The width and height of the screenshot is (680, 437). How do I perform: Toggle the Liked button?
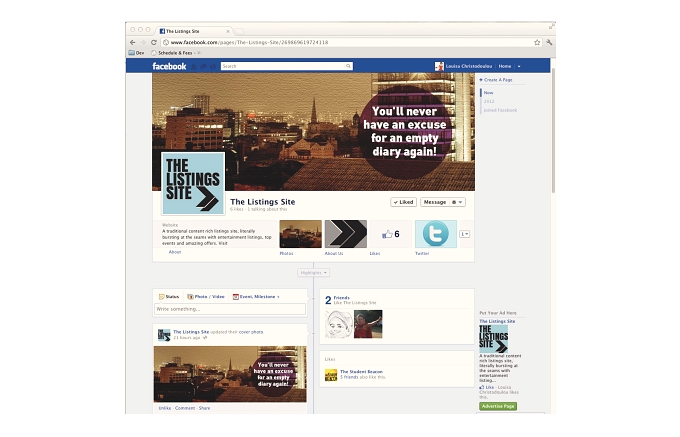click(403, 202)
